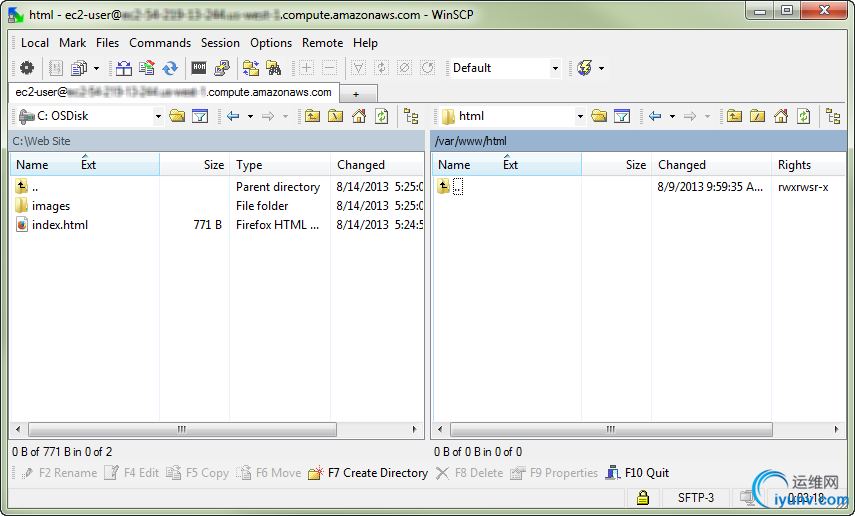This screenshot has height=516, width=855.
Task: Click F7 Create Directory button
Action: click(368, 473)
